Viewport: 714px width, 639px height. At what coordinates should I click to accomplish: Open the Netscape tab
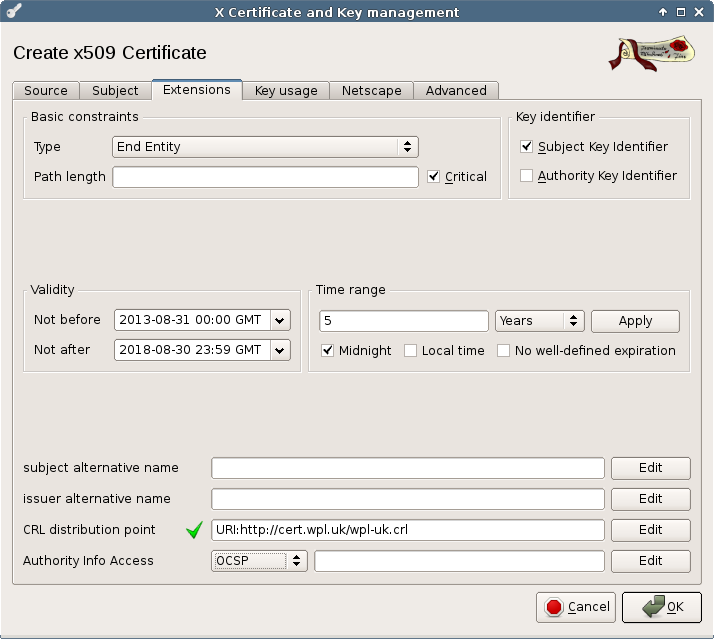371,91
